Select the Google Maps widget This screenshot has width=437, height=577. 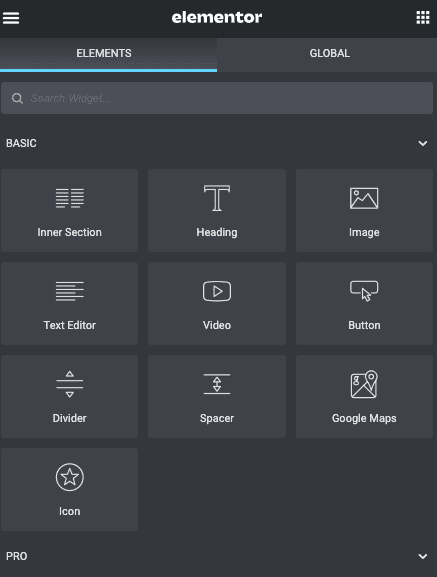click(364, 396)
